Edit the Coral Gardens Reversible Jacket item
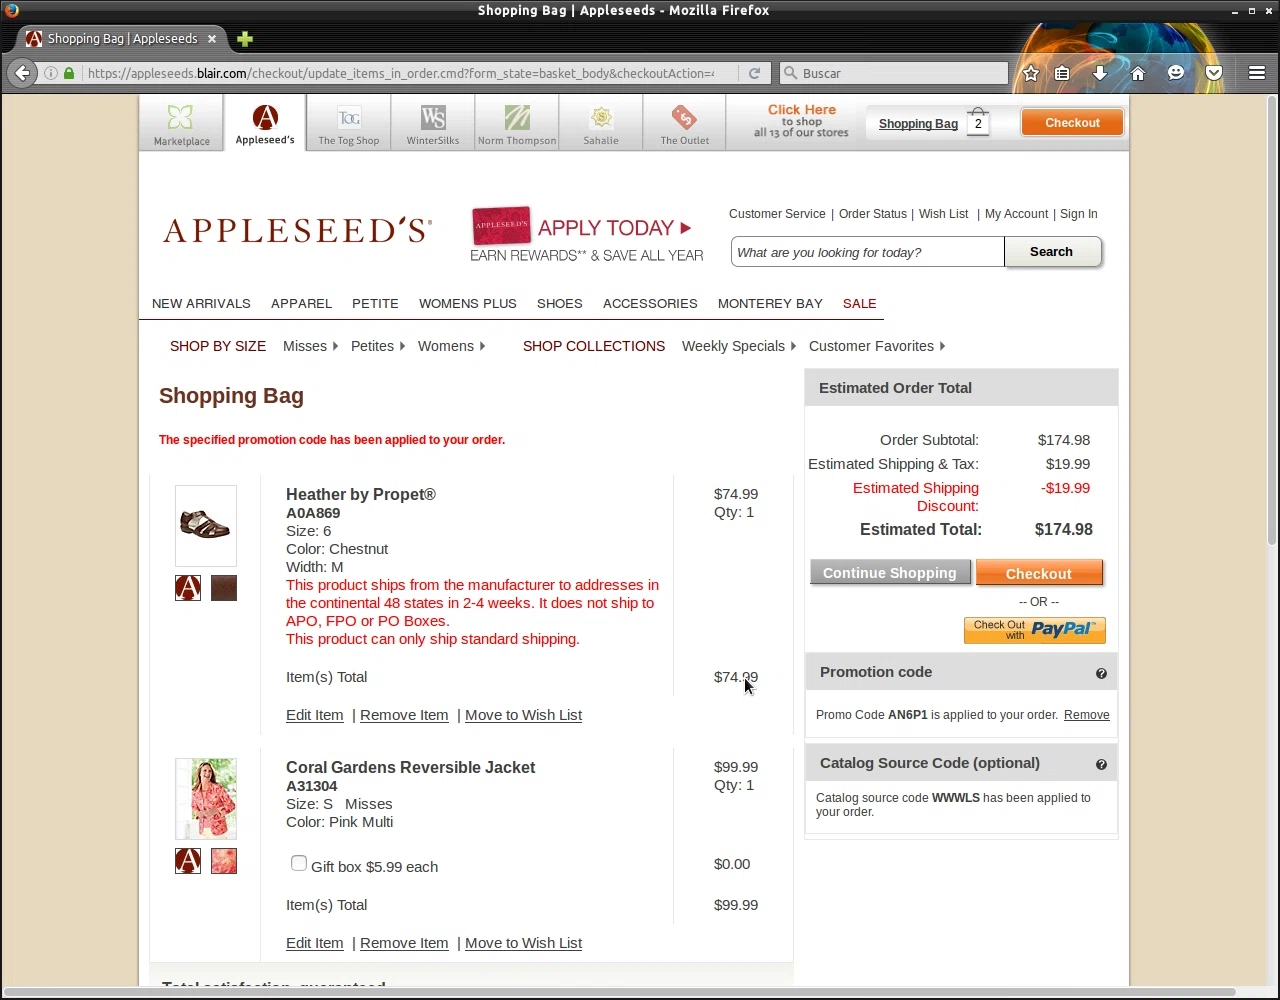Screen dimensions: 1280x1000 (x=314, y=943)
